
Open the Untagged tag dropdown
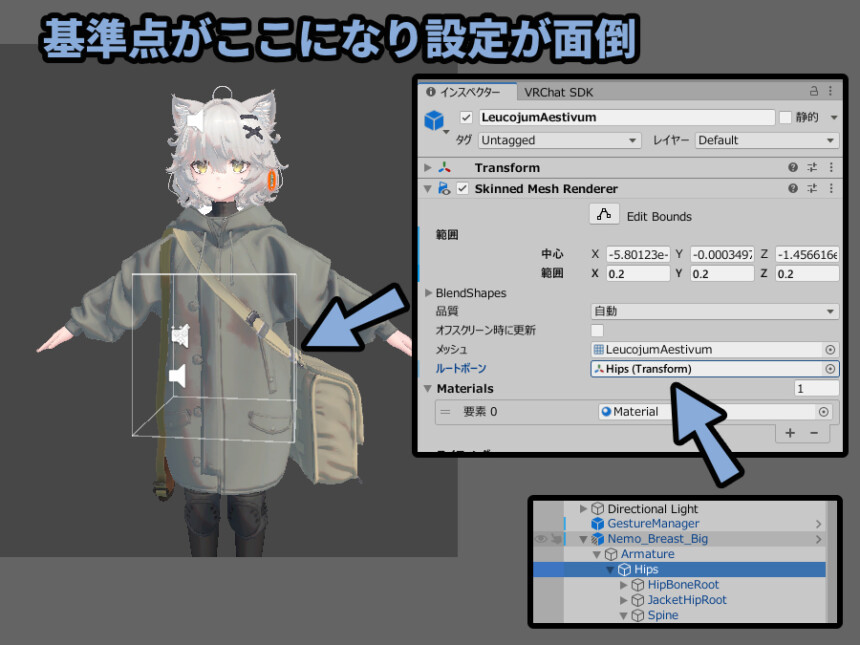tap(559, 140)
